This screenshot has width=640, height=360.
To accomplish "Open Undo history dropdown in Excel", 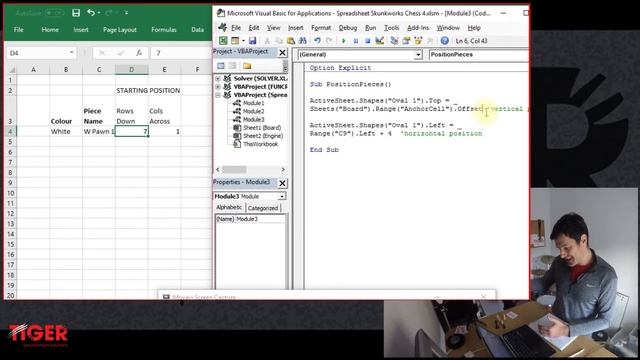I will tap(99, 13).
